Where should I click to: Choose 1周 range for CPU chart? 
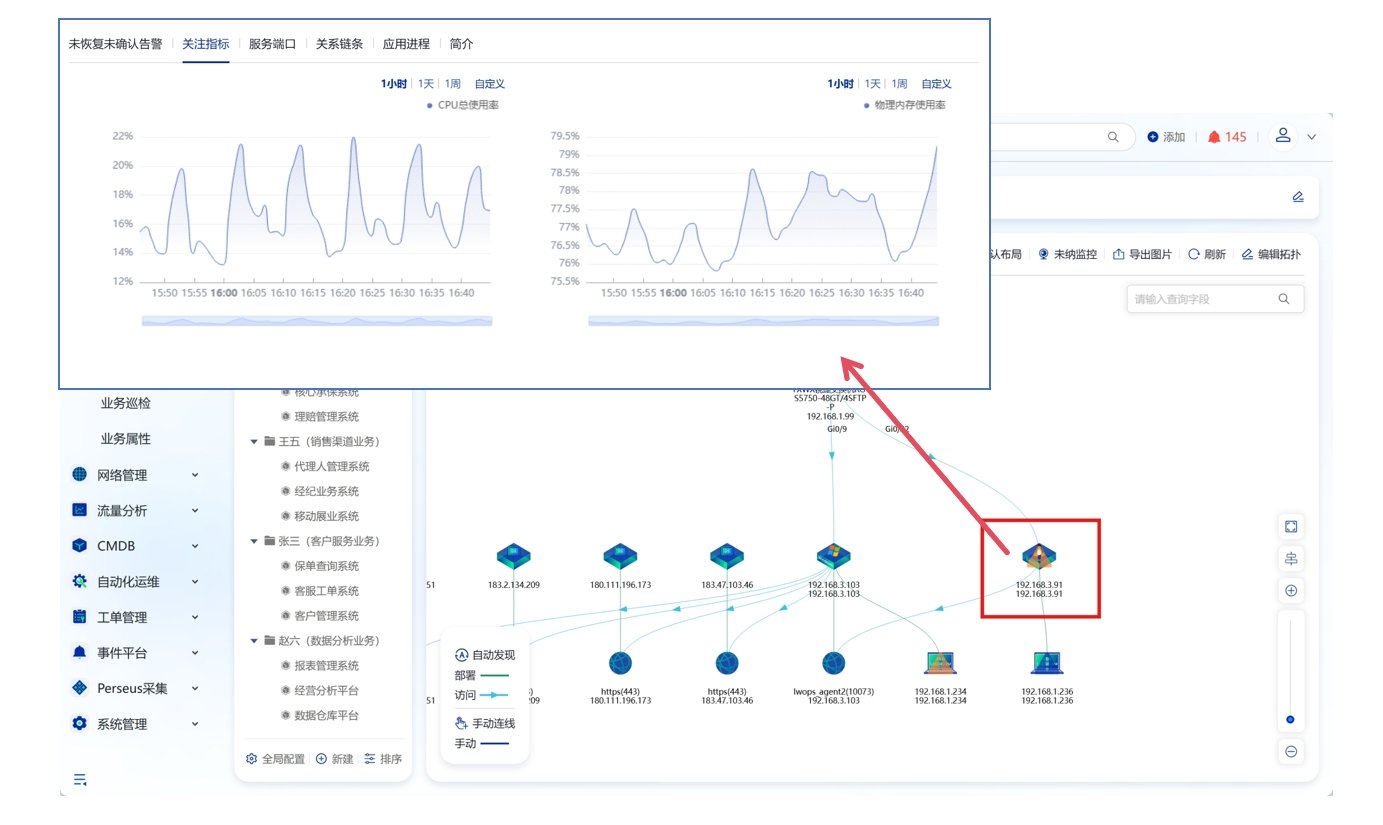[x=453, y=84]
